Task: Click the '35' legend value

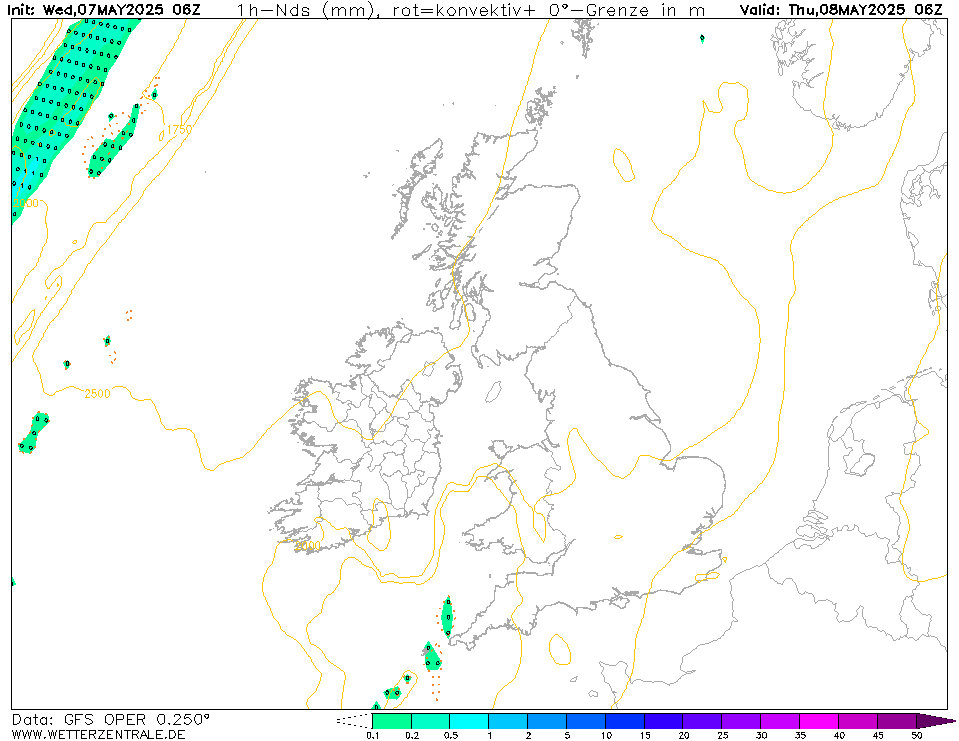Action: pos(800,735)
